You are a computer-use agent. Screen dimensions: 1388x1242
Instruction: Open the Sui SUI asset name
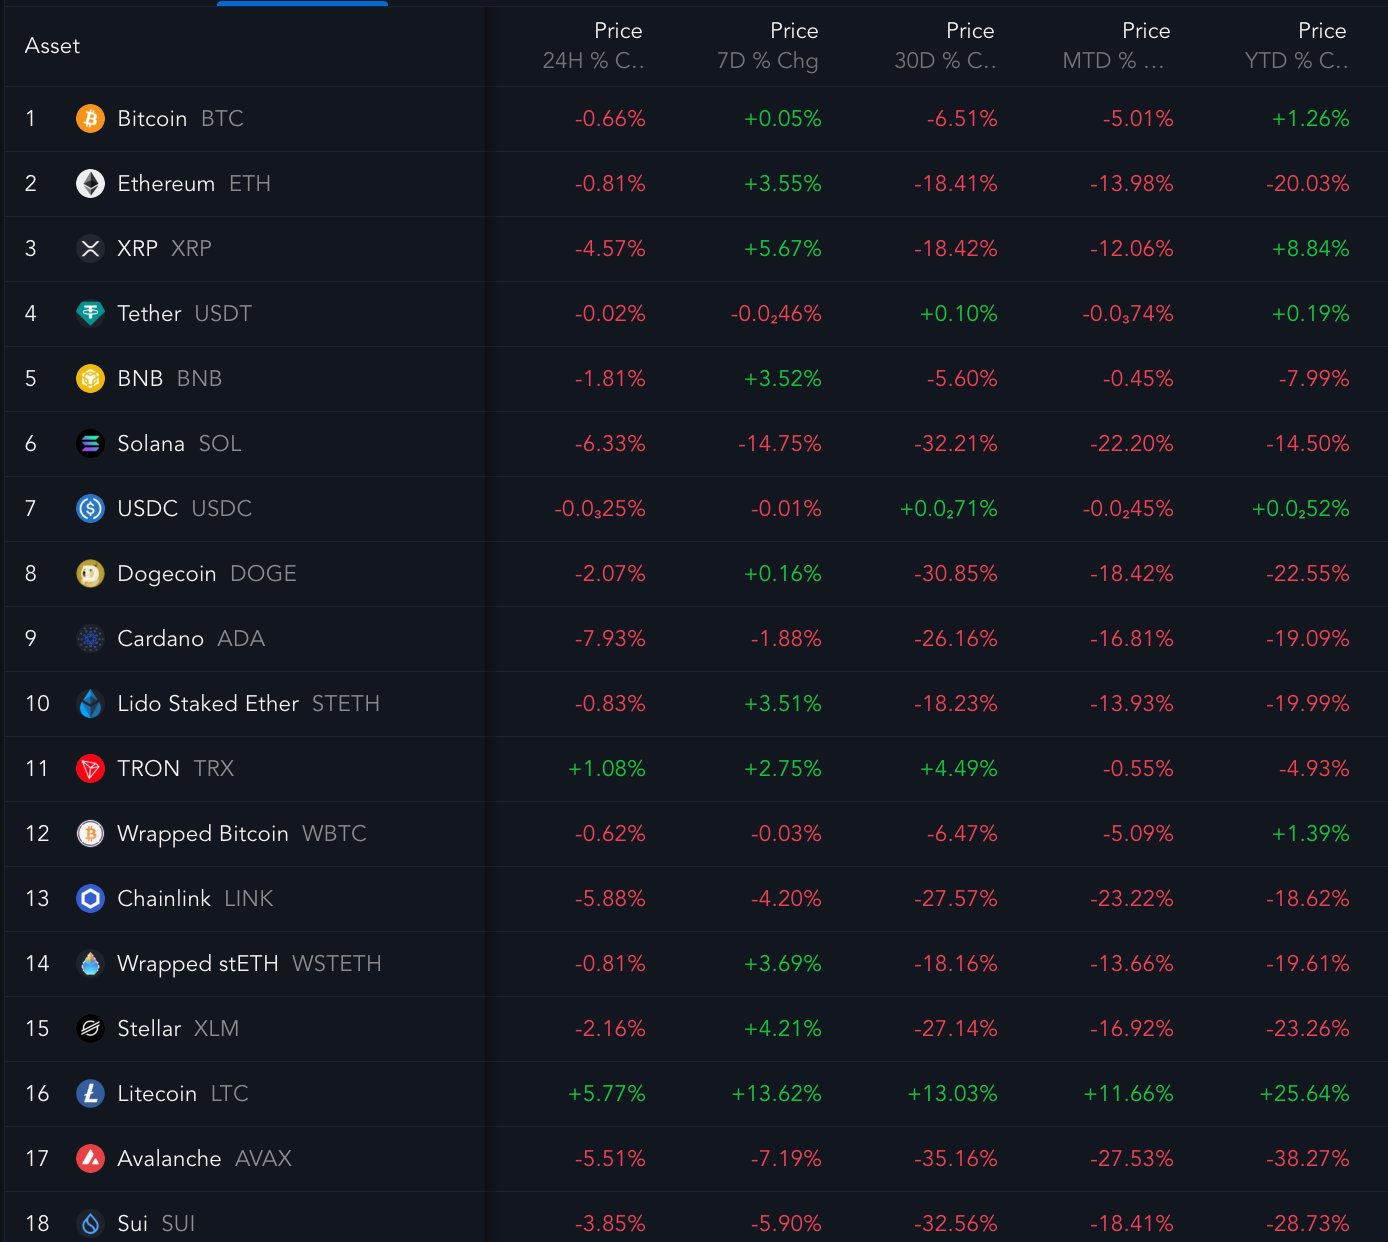tap(156, 1224)
